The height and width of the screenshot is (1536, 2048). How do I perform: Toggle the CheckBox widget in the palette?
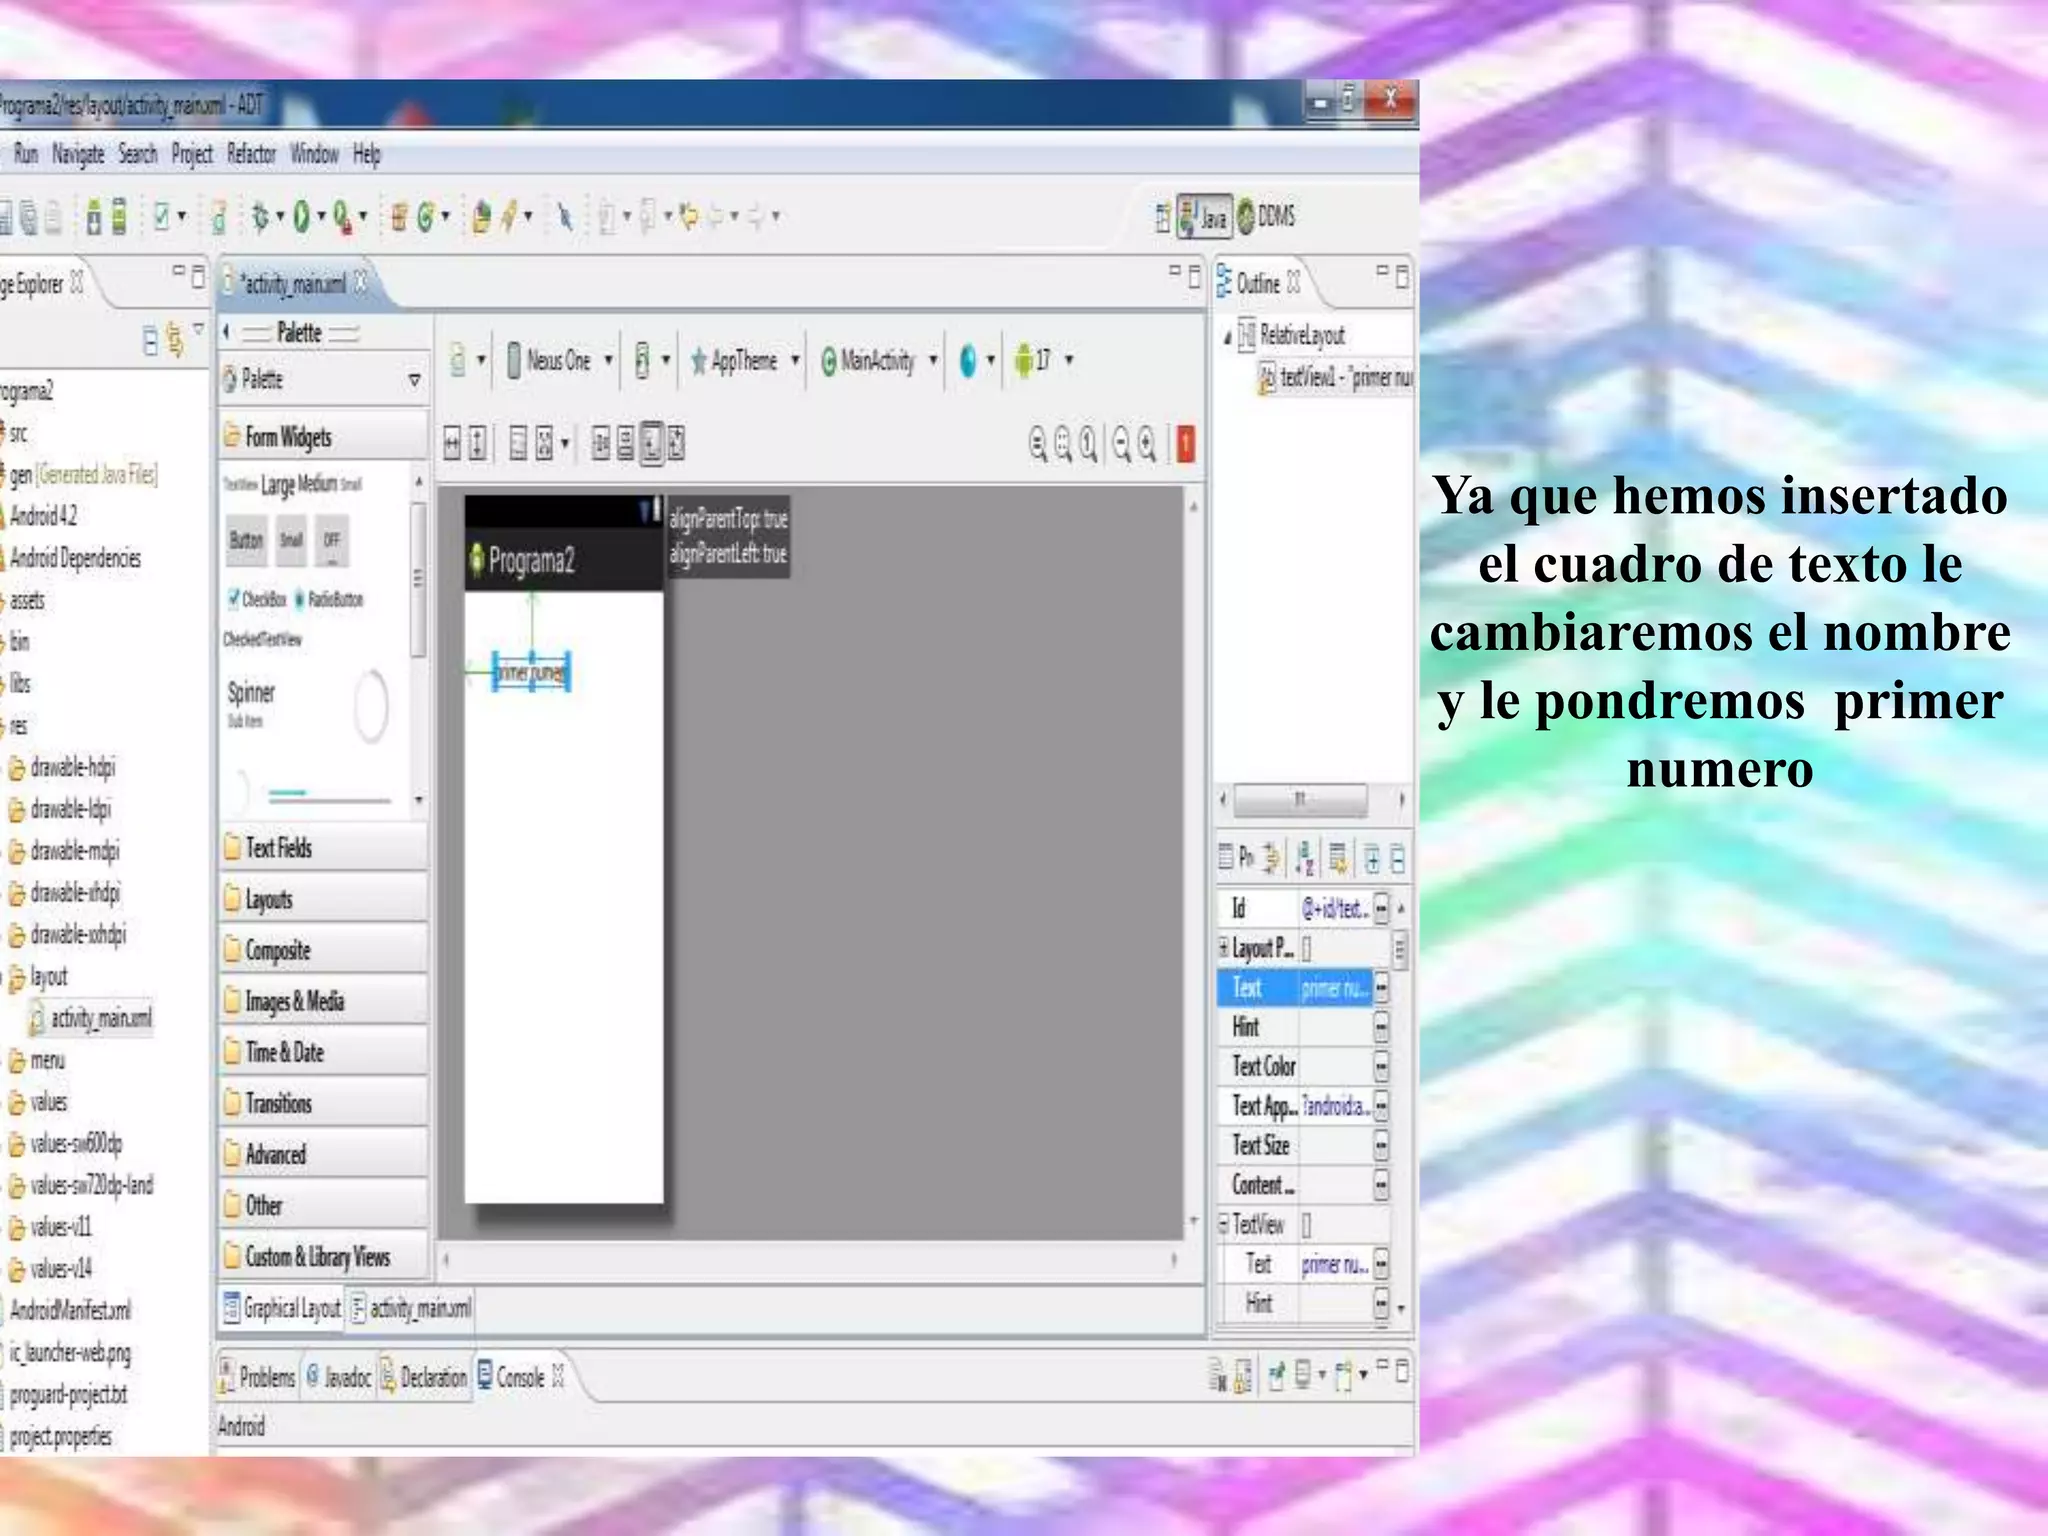257,599
